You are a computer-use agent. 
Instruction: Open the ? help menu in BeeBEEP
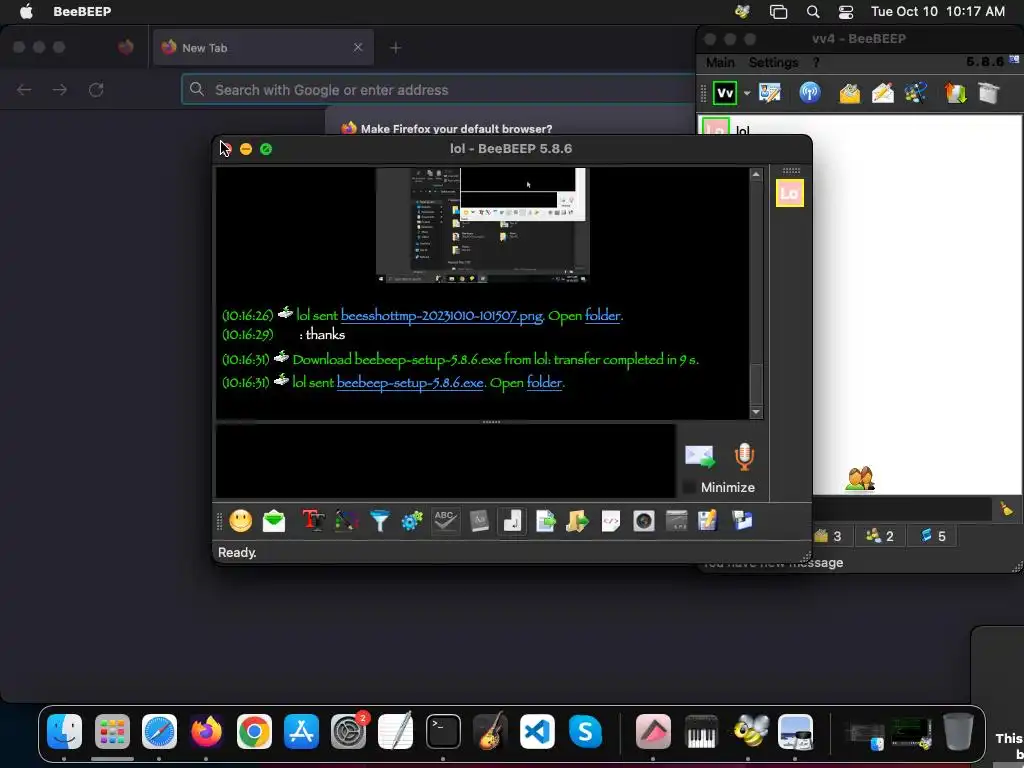(x=816, y=63)
